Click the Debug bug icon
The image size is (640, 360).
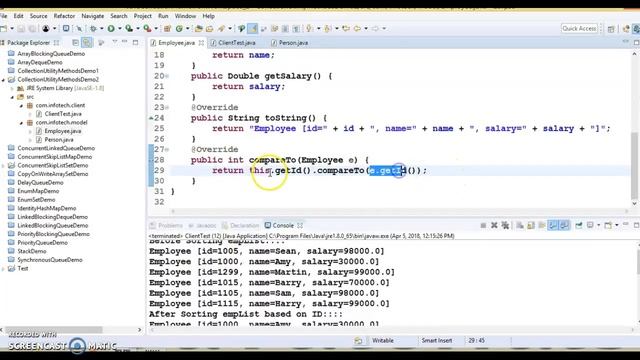coord(93,29)
